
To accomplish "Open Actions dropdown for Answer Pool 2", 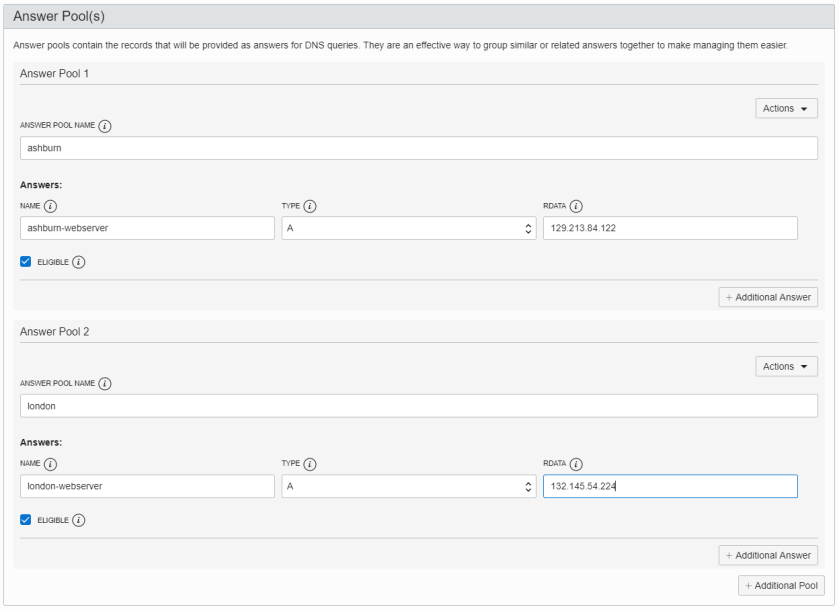I will coord(786,366).
